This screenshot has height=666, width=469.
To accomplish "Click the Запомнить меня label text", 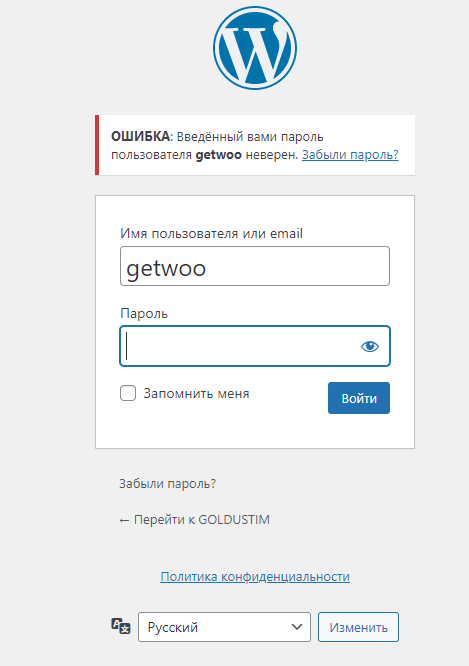I will pos(196,393).
